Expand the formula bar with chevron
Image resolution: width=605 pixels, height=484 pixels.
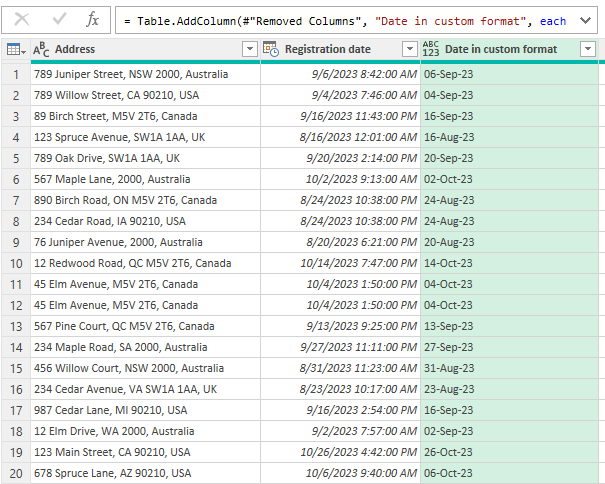(585, 20)
